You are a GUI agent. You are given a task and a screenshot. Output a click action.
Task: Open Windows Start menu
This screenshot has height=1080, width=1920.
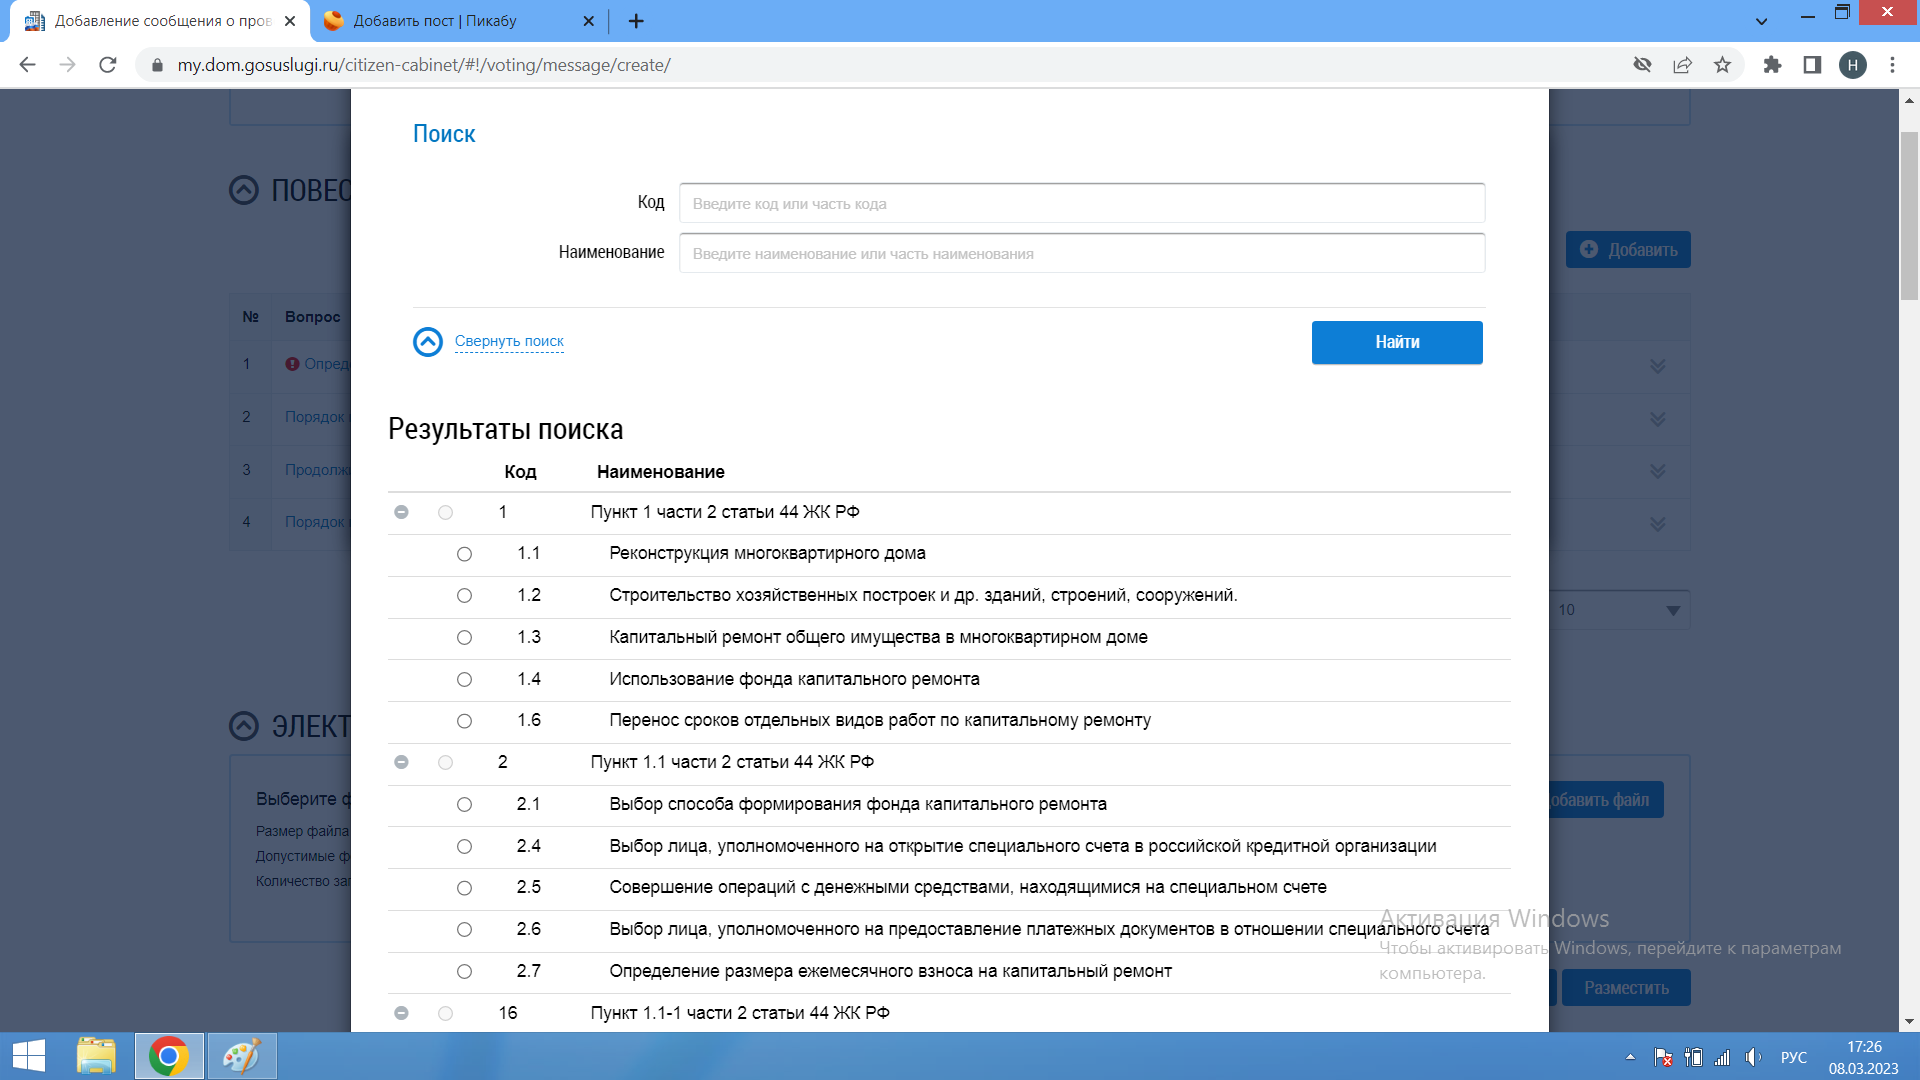(29, 1056)
